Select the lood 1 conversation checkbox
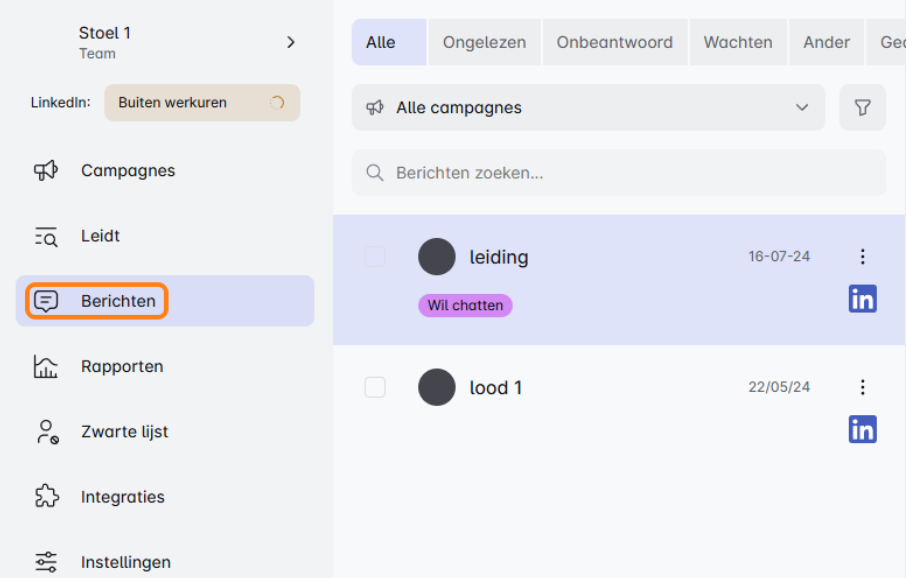This screenshot has width=907, height=578. (375, 387)
